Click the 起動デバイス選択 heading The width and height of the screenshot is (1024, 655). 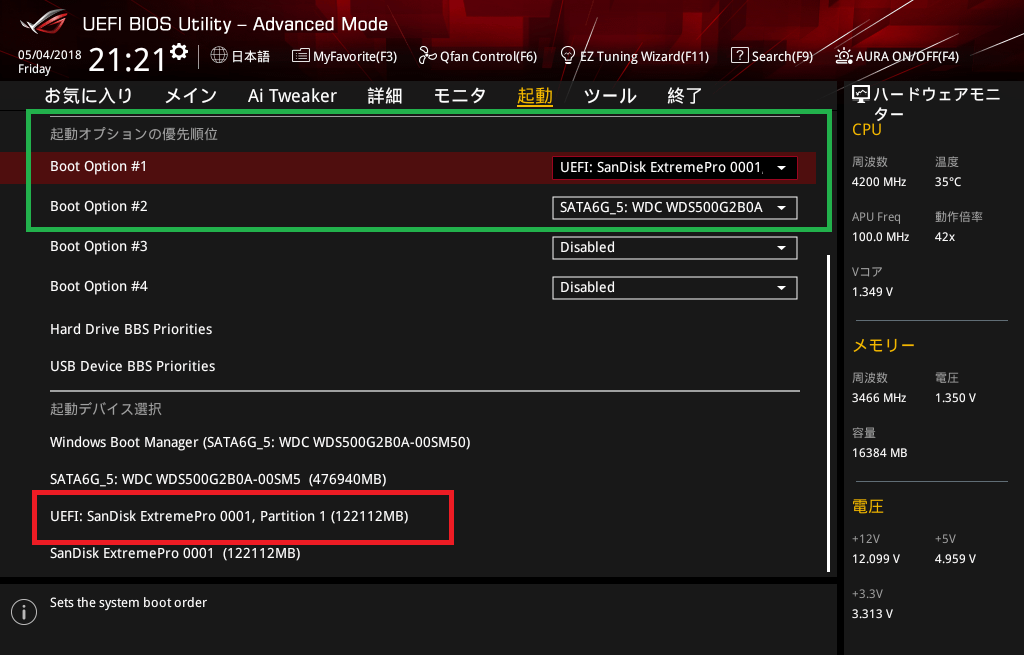[106, 409]
